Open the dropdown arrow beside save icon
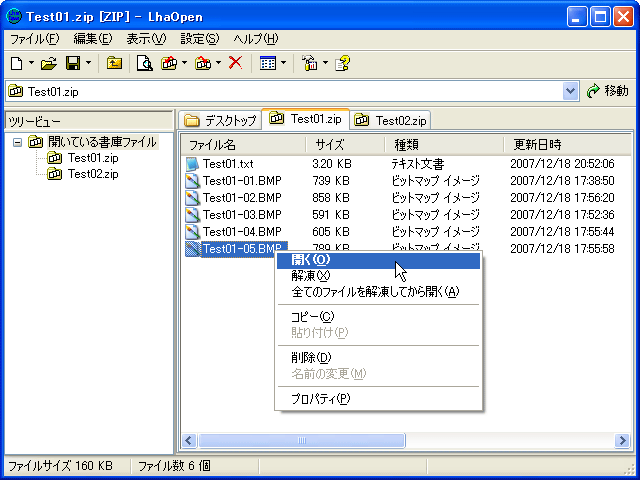This screenshot has height=480, width=640. (89, 63)
